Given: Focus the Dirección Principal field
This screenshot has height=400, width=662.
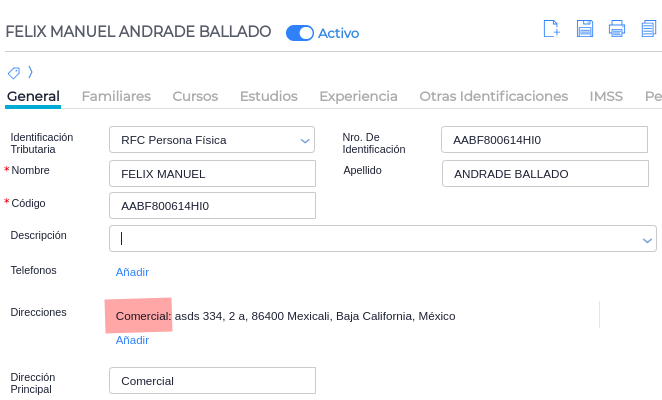Looking at the screenshot, I should pos(212,381).
